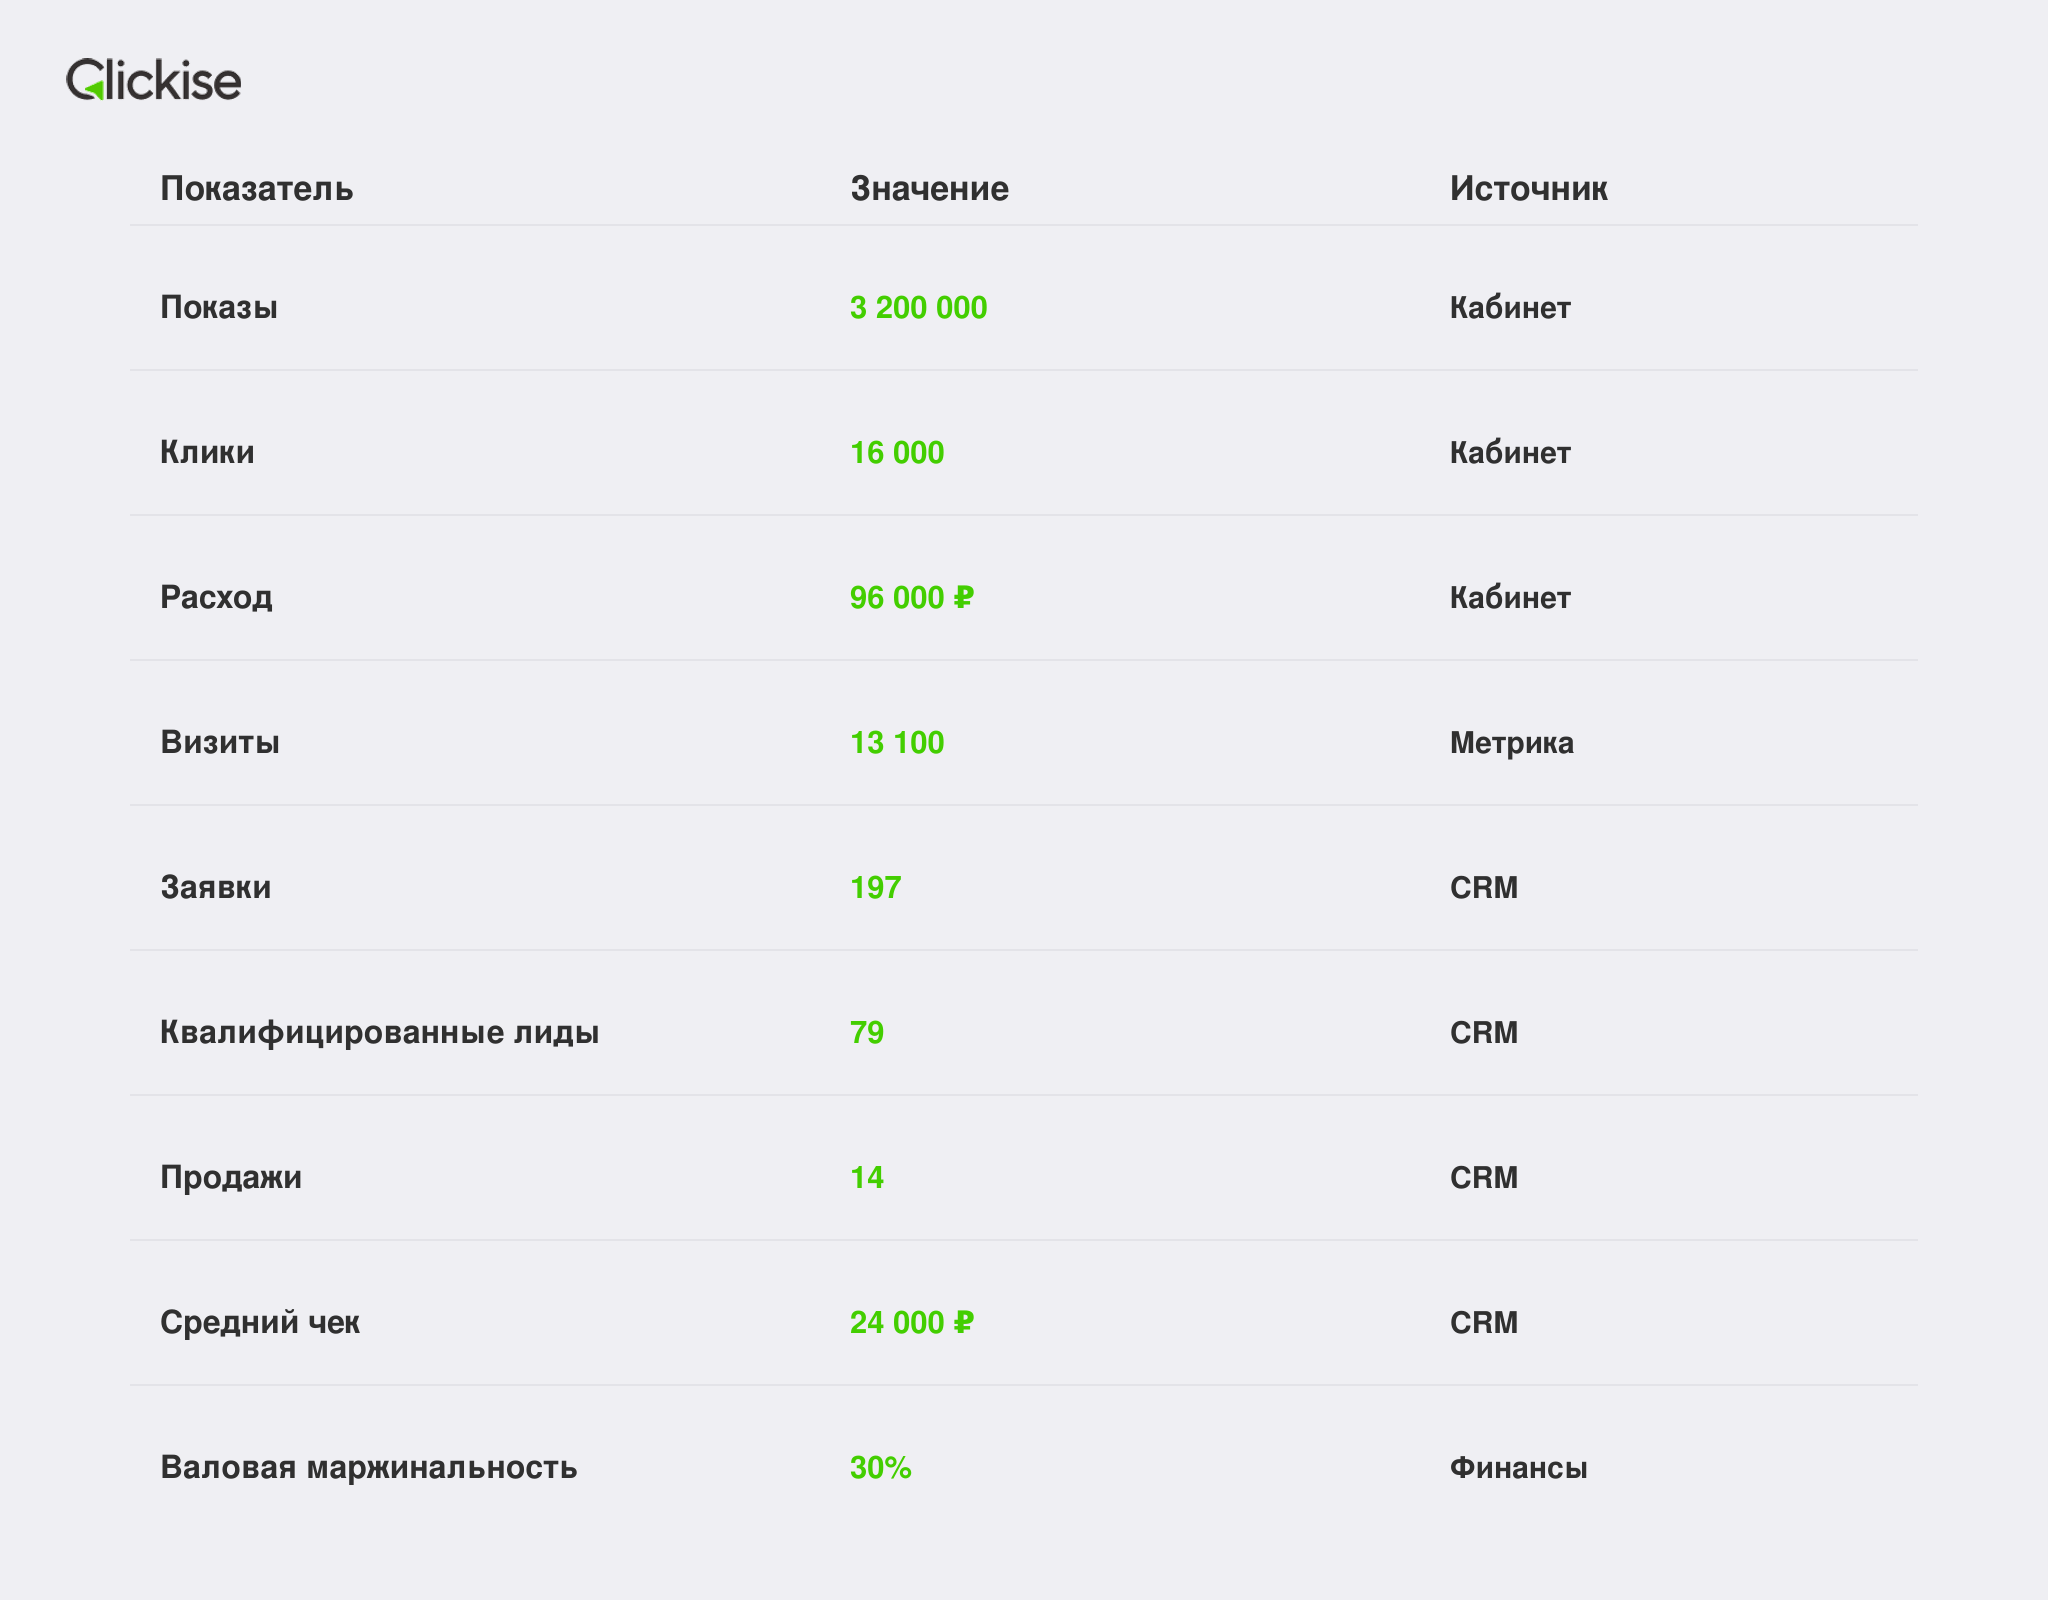Click the 197 requests value

tap(876, 887)
